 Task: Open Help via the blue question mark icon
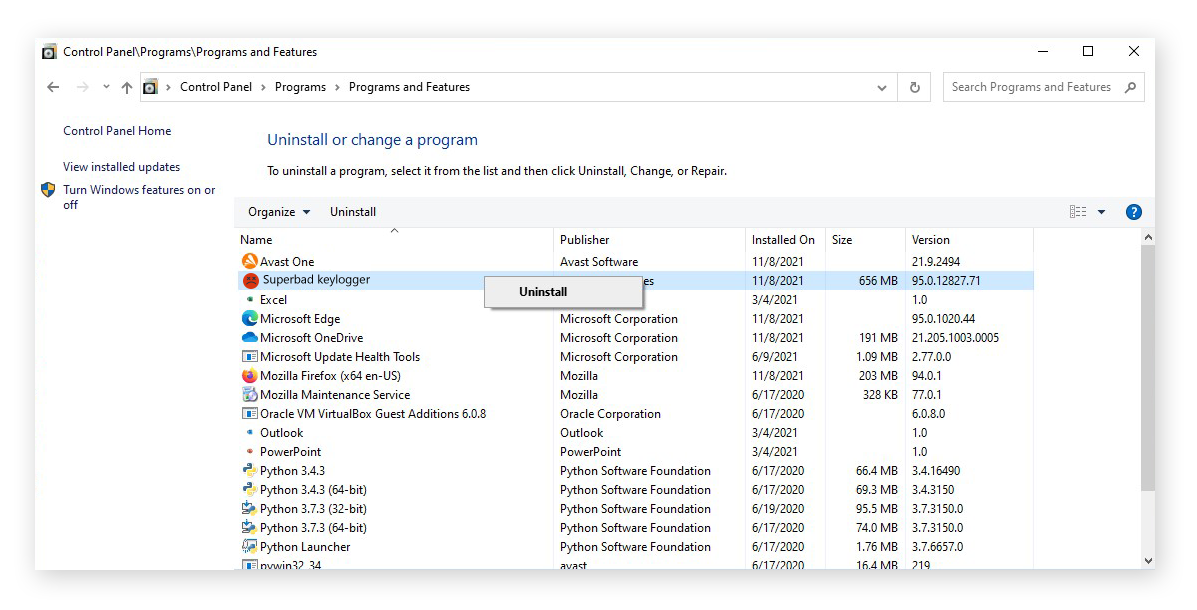click(x=1133, y=211)
